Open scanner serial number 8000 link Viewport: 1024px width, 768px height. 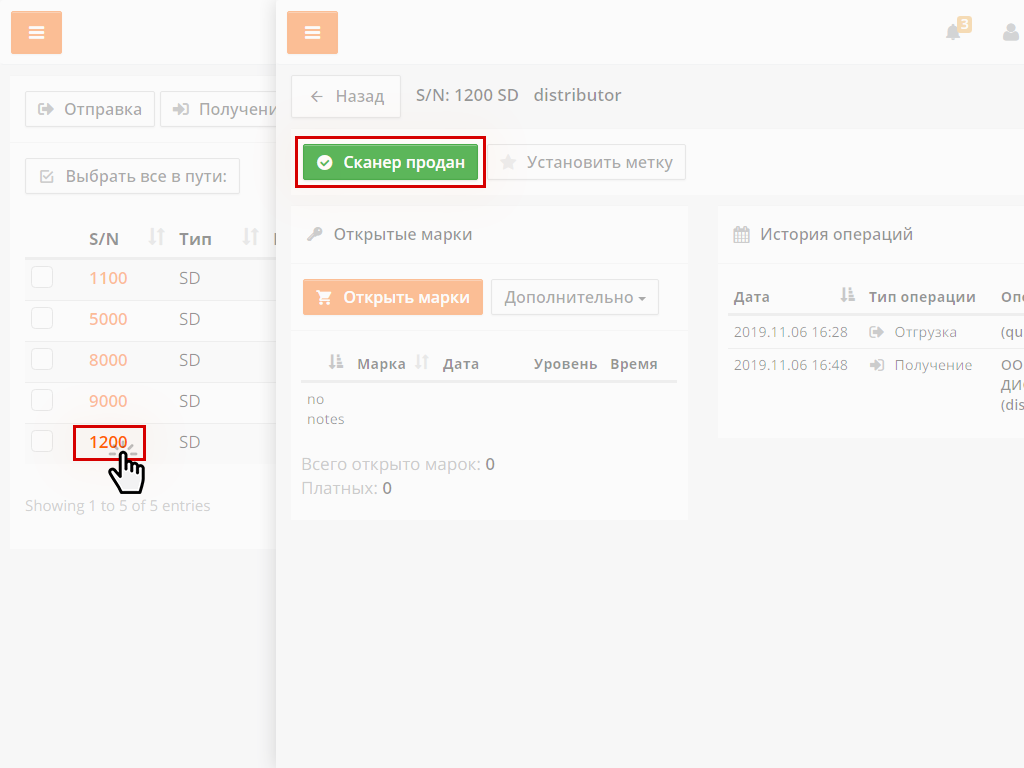point(108,360)
